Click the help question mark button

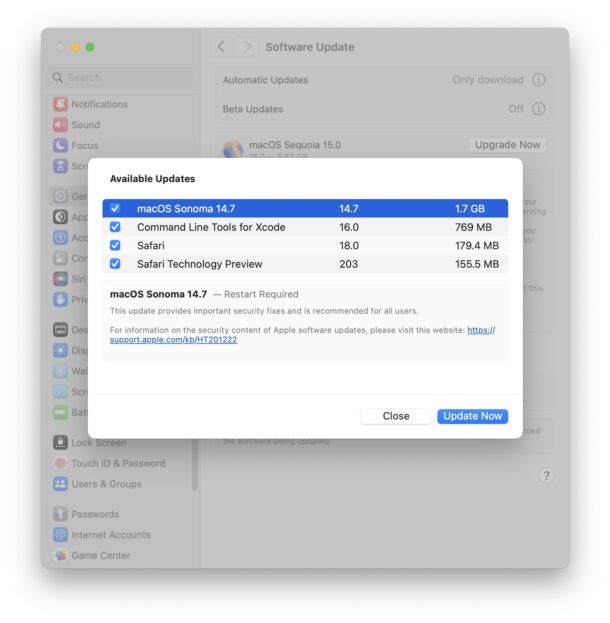pos(546,476)
